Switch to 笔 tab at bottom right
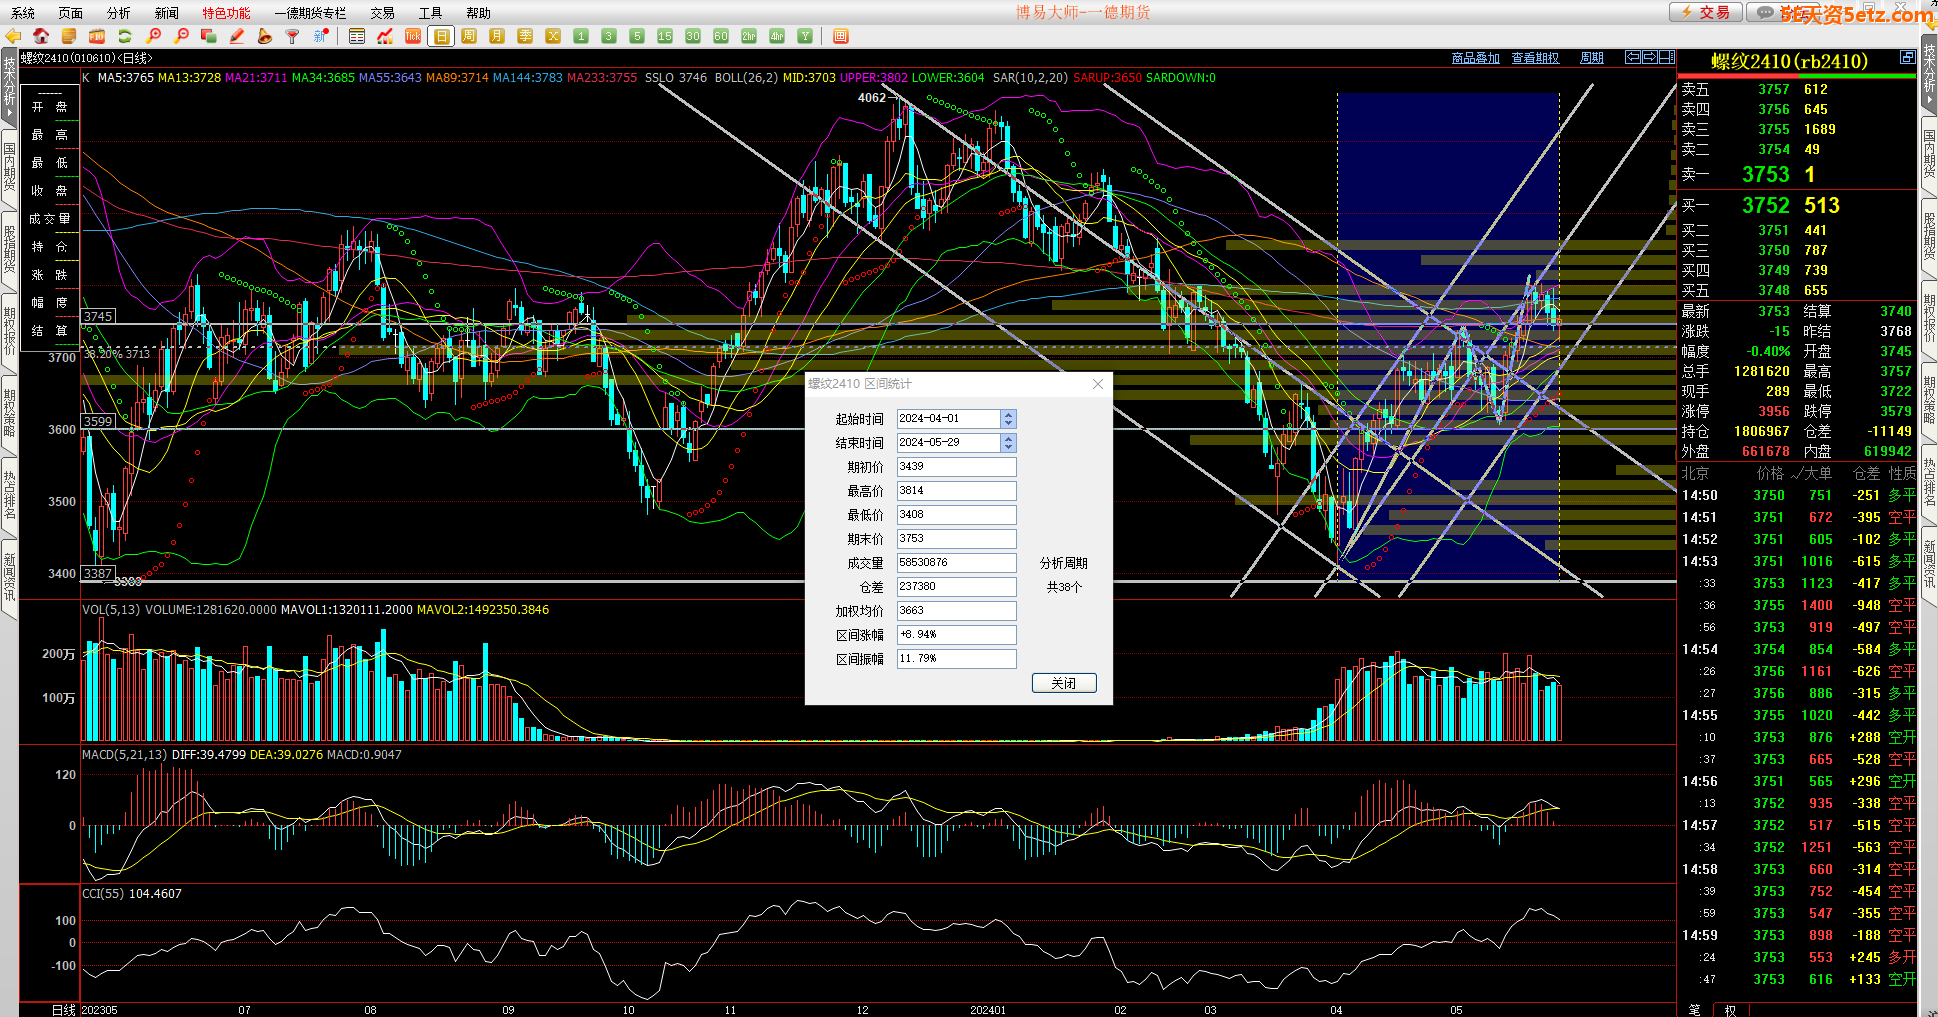This screenshot has height=1017, width=1938. pyautogui.click(x=1694, y=1009)
